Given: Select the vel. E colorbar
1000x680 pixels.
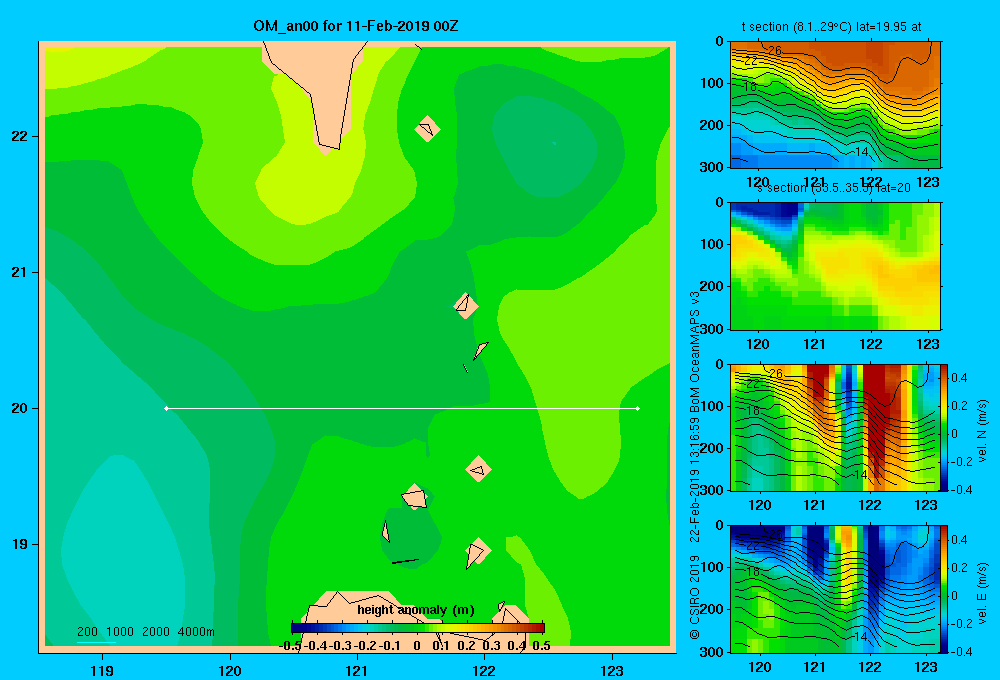Looking at the screenshot, I should point(944,589).
